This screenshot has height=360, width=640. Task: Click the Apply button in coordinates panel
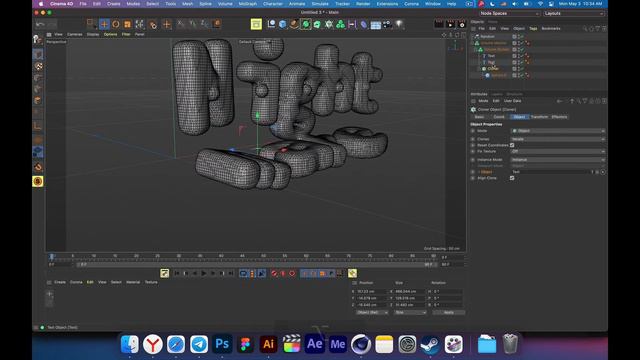(449, 312)
